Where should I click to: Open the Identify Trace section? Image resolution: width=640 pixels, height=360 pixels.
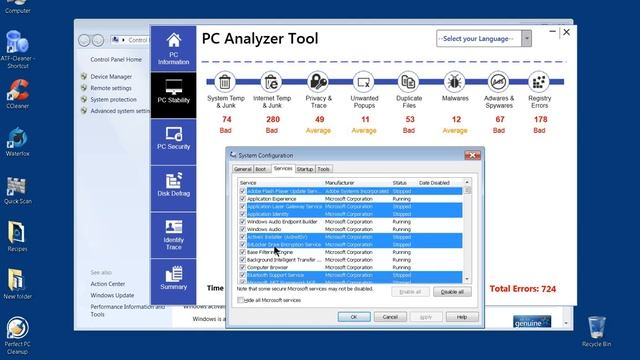pyautogui.click(x=173, y=235)
